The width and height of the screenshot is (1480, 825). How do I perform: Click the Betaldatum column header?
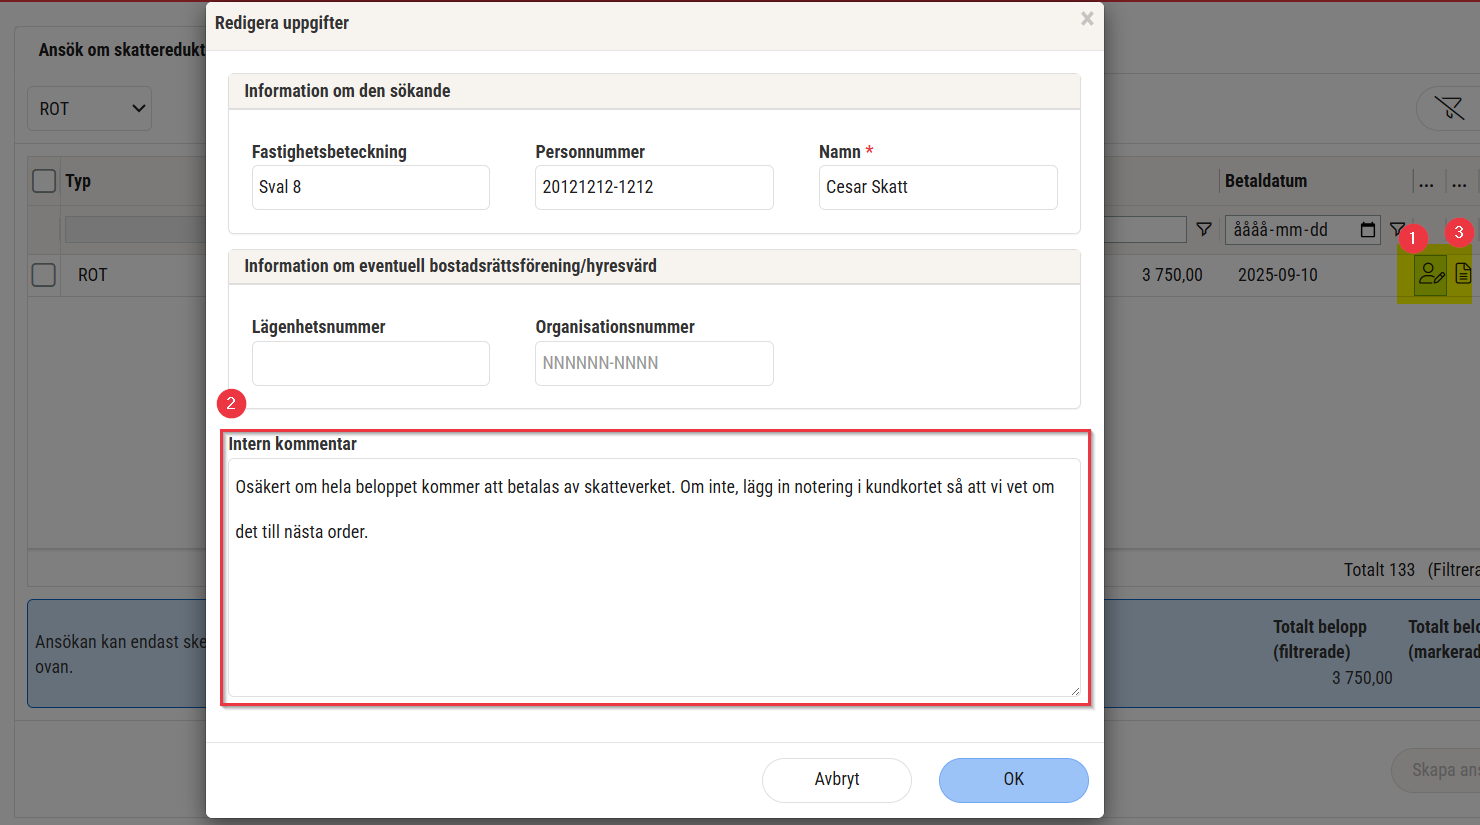tap(1266, 181)
